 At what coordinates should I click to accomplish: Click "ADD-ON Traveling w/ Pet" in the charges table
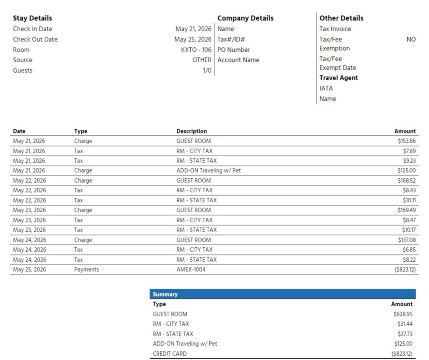(208, 170)
